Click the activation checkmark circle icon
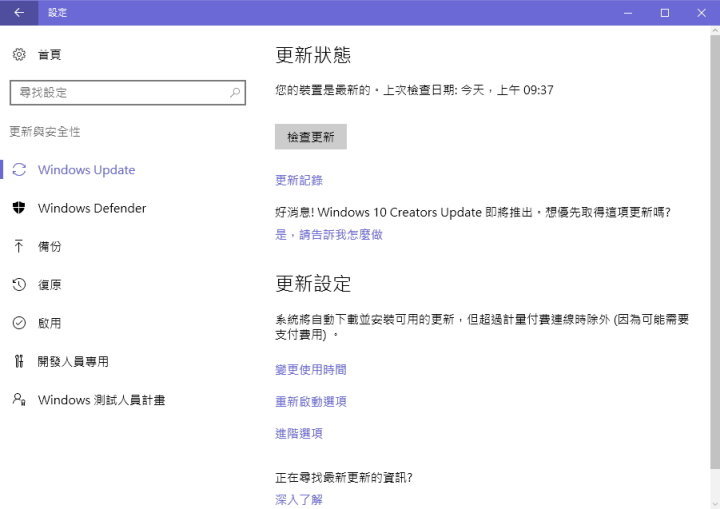The height and width of the screenshot is (509, 720). (x=19, y=323)
